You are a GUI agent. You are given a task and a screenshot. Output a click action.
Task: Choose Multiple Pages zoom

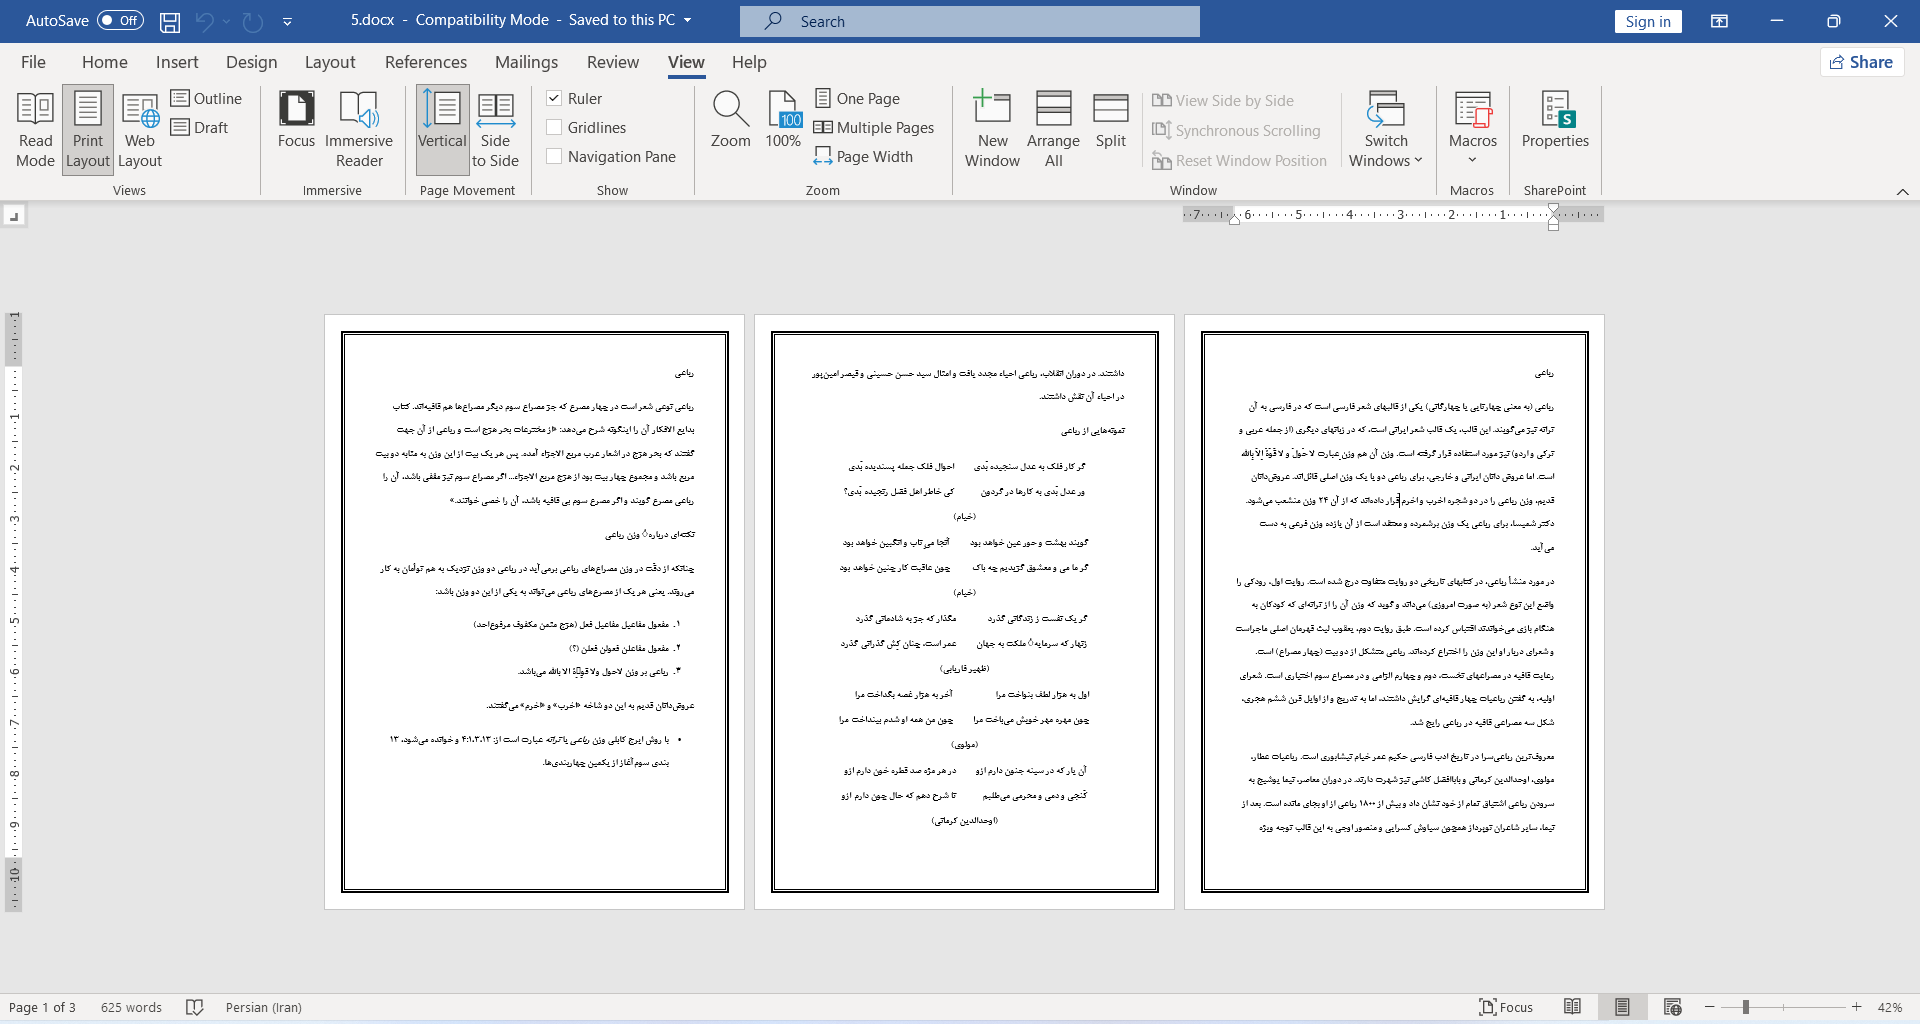(874, 127)
